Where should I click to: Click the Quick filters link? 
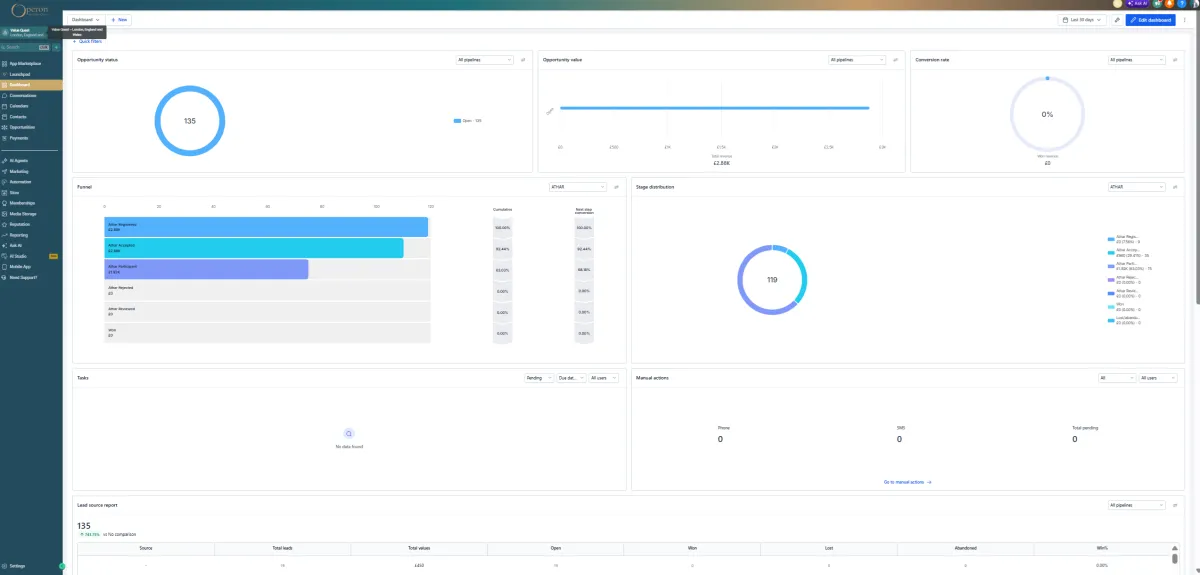coord(87,41)
